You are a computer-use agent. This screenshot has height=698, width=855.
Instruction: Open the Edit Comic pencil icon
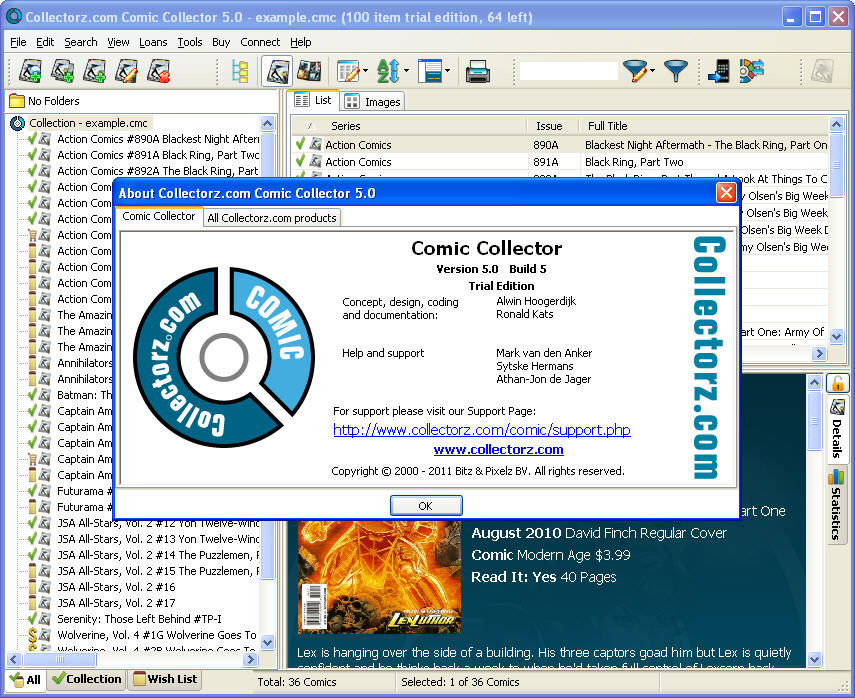(x=127, y=72)
